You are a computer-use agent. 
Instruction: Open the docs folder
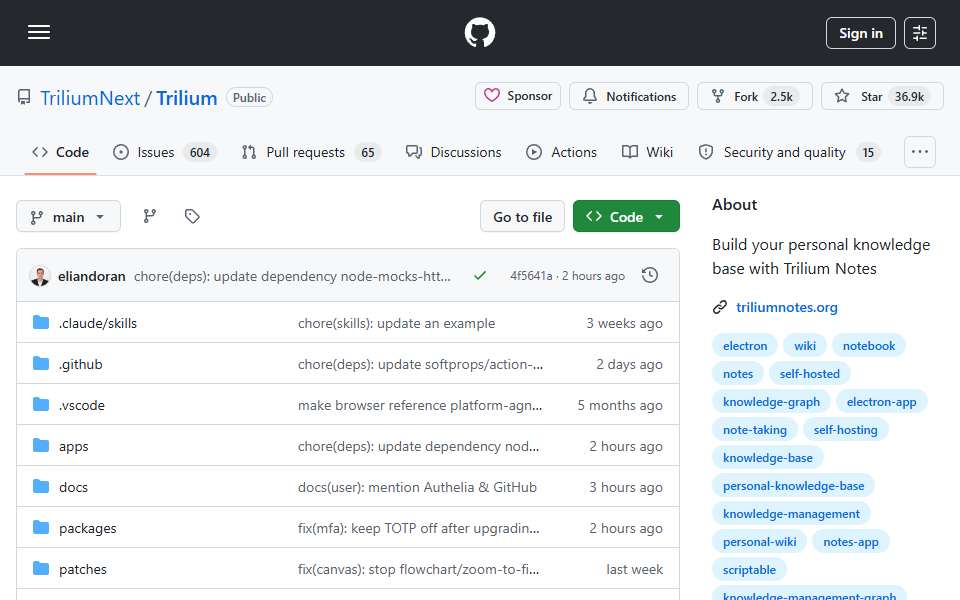(x=73, y=487)
